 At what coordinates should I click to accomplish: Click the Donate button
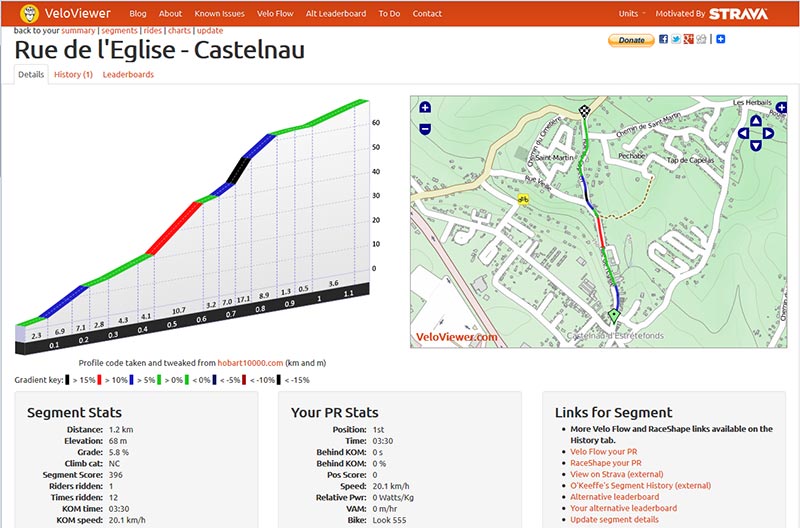pos(631,40)
